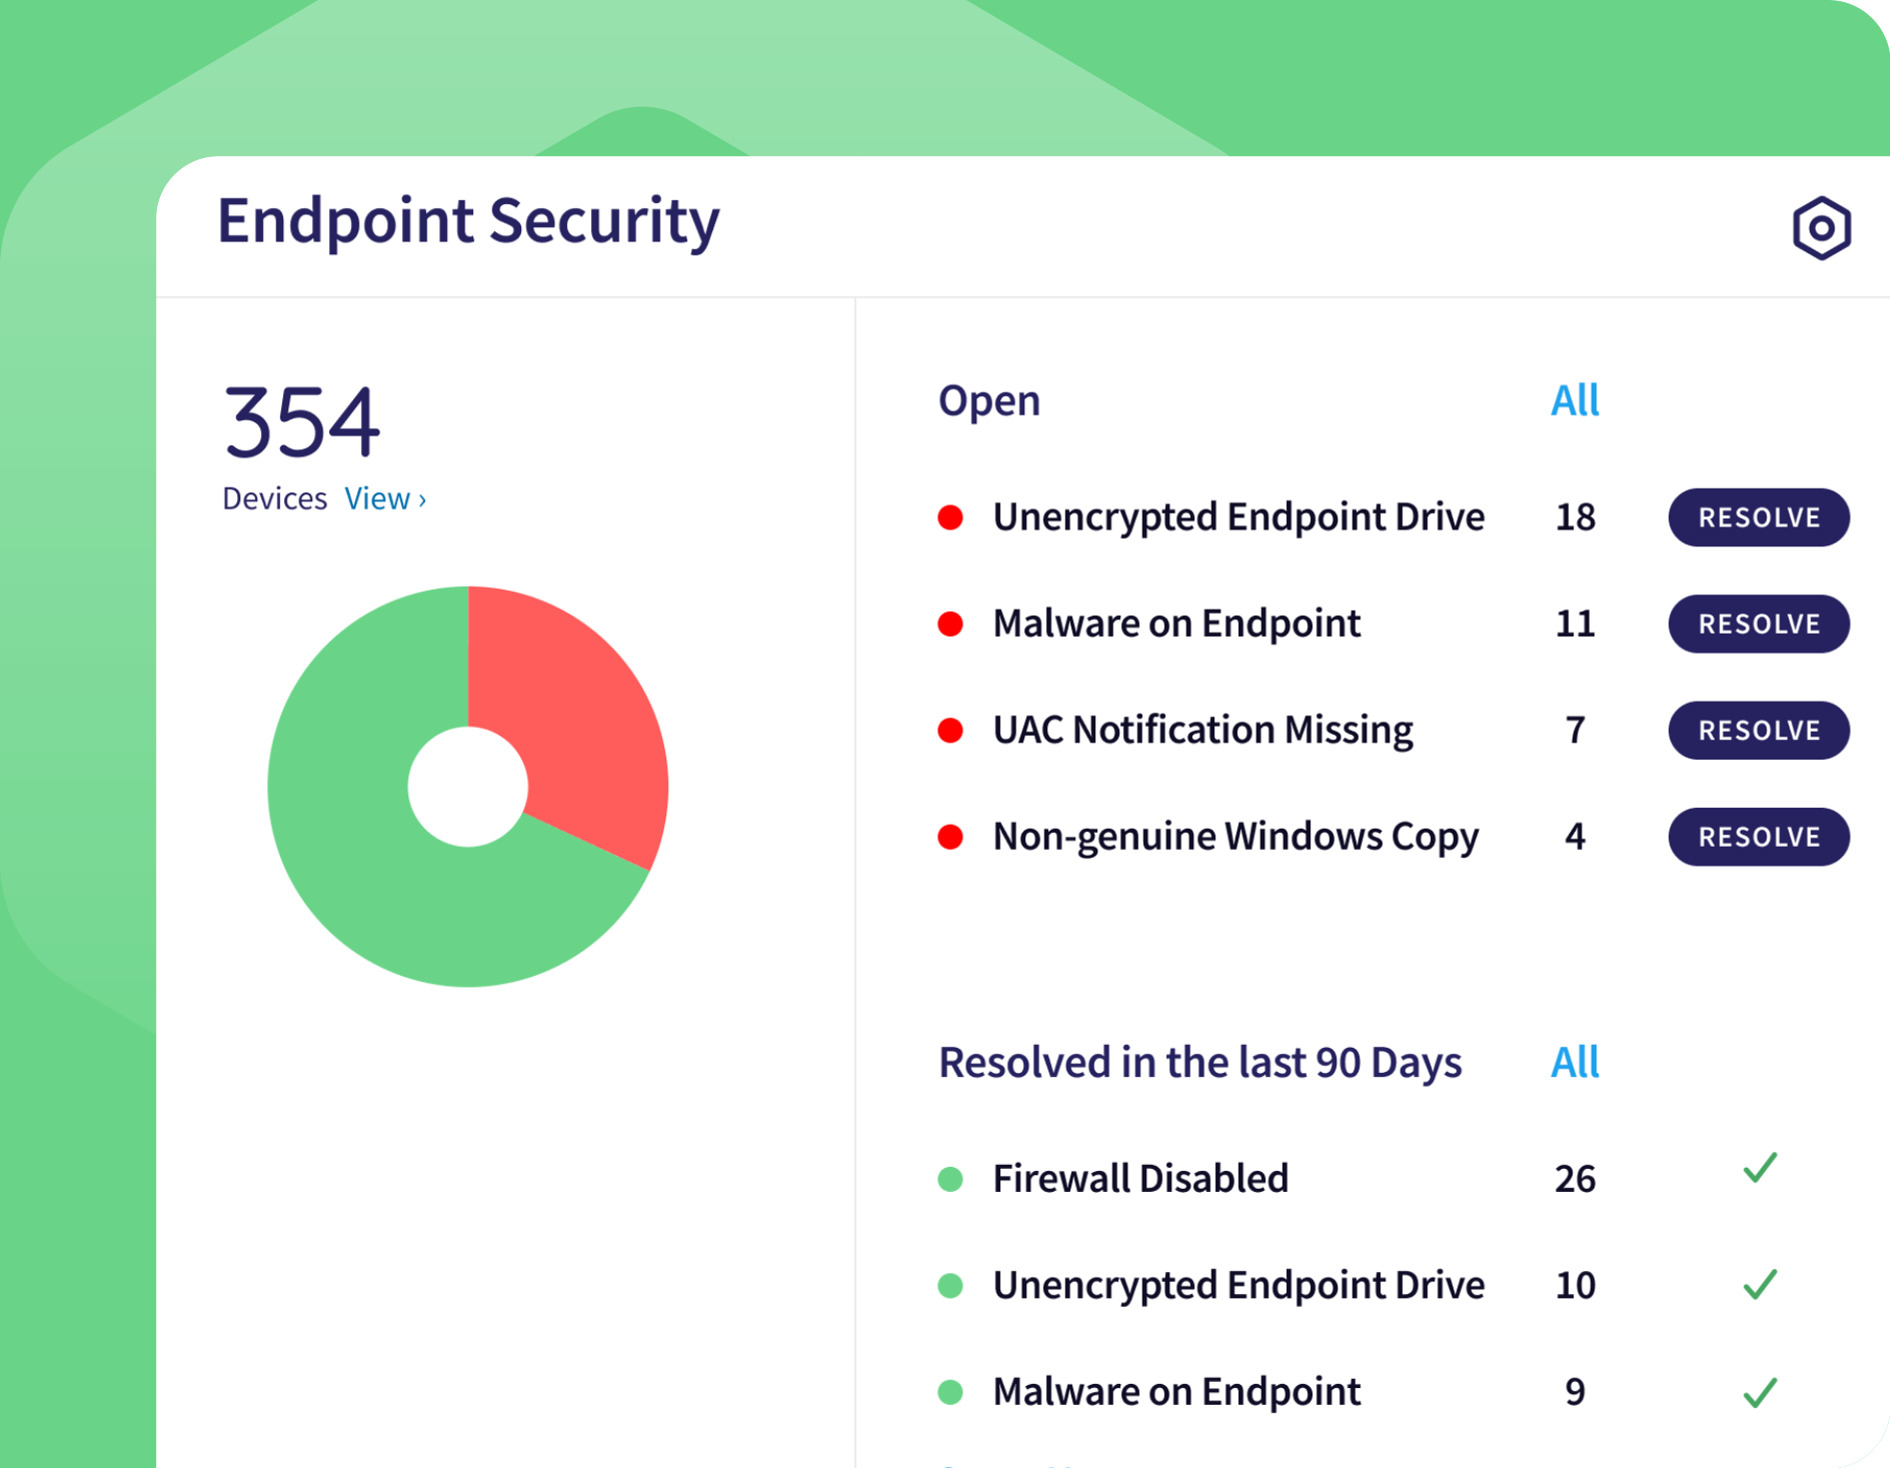The image size is (1890, 1468).
Task: Click count 7 for UAC Notification Missing
Action: [1575, 730]
